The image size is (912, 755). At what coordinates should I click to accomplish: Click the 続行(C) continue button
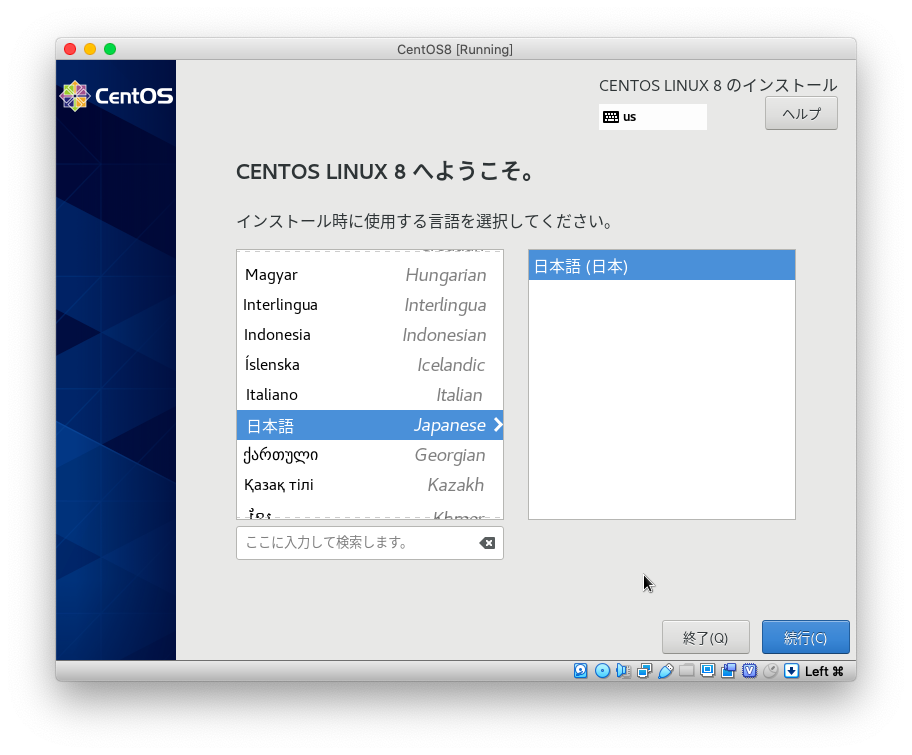[806, 638]
